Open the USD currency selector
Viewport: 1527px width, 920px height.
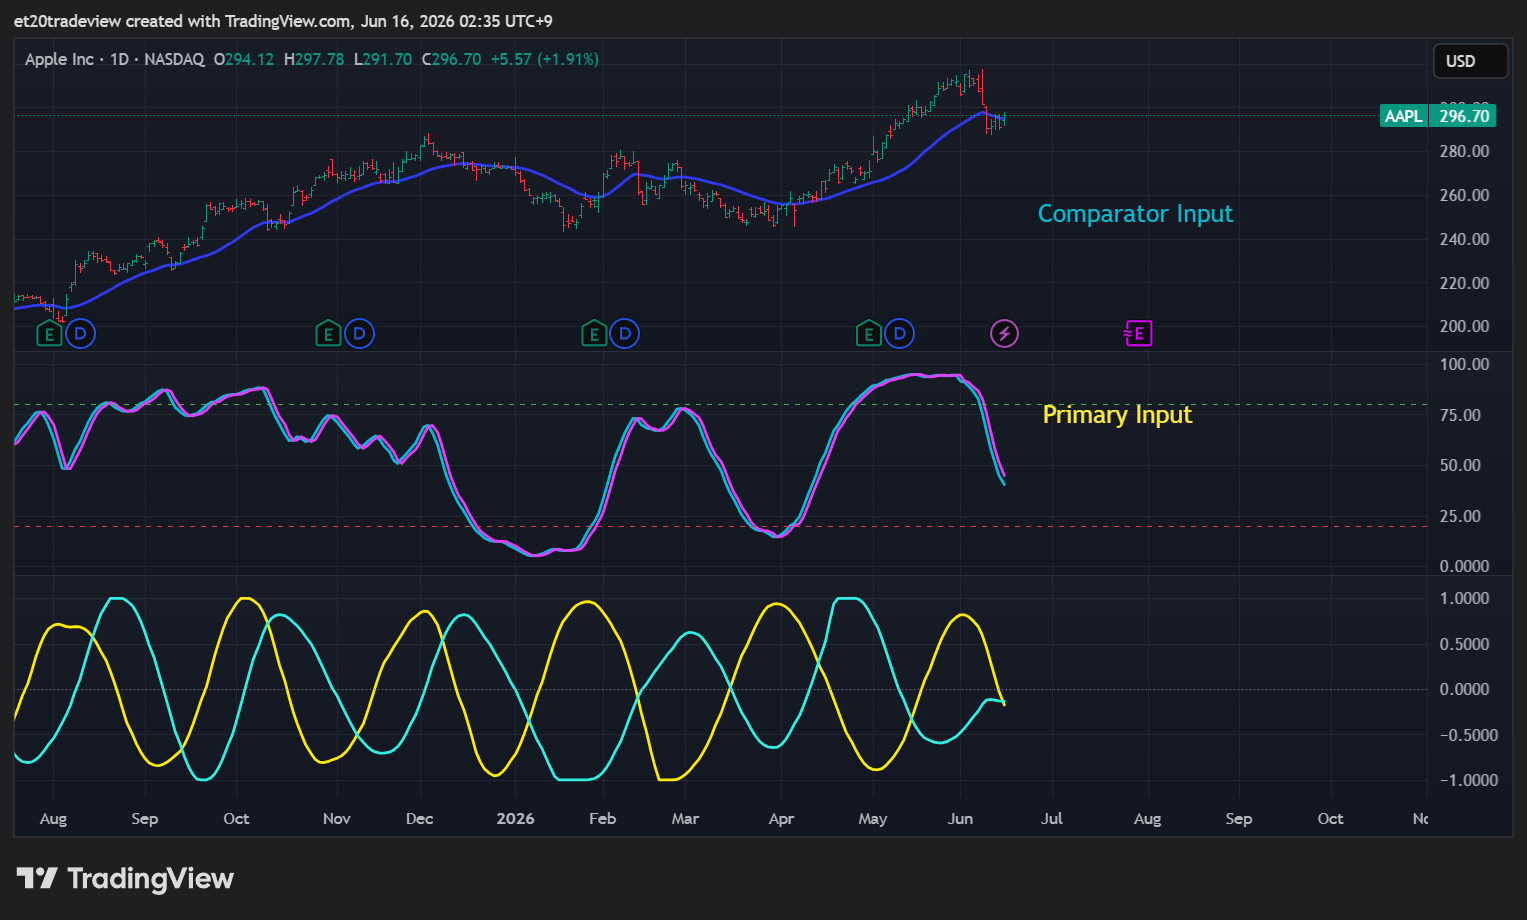[x=1470, y=61]
